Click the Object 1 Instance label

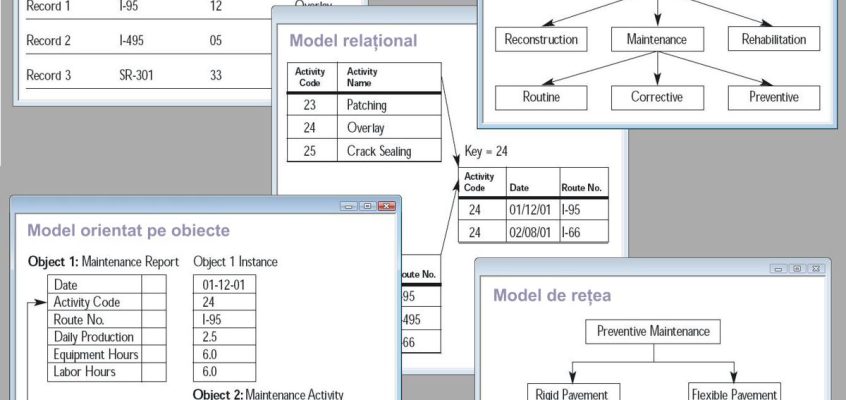click(x=235, y=262)
